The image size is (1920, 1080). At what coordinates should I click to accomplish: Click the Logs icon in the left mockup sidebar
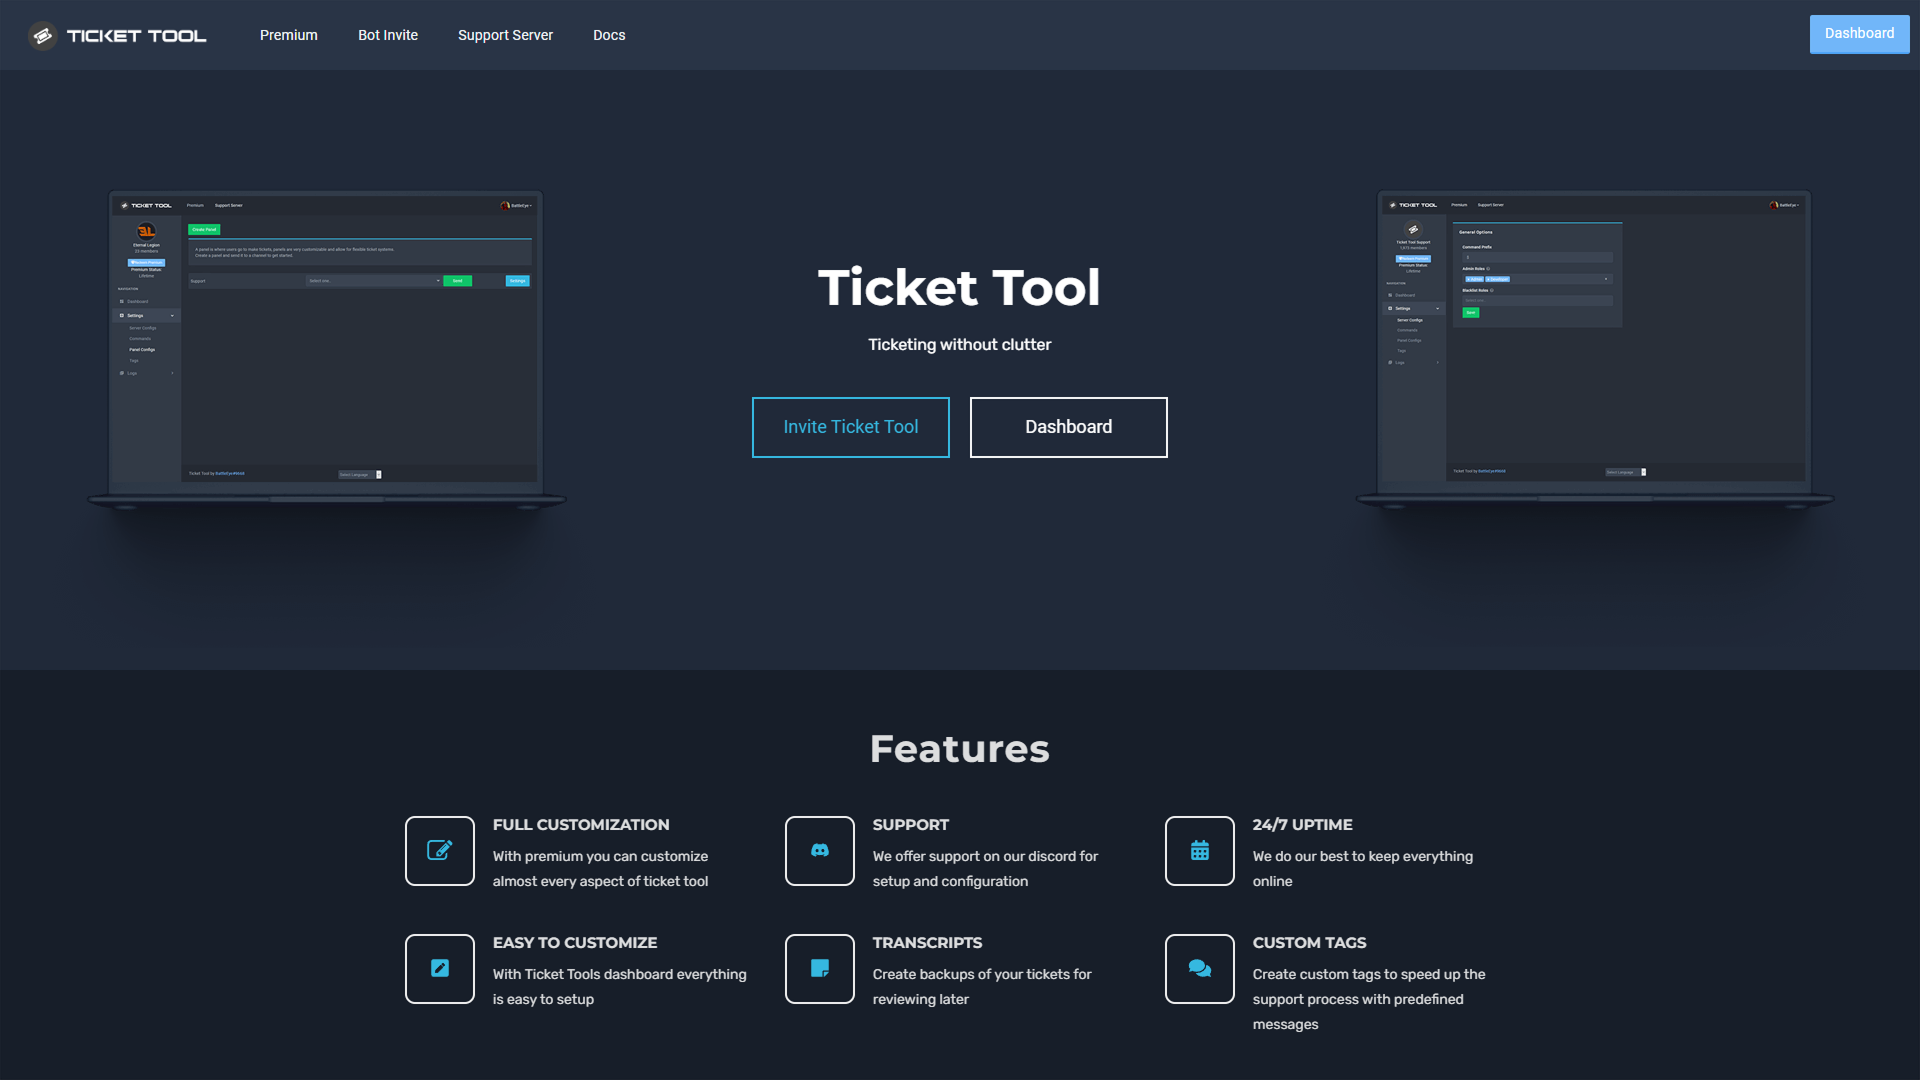pos(122,373)
